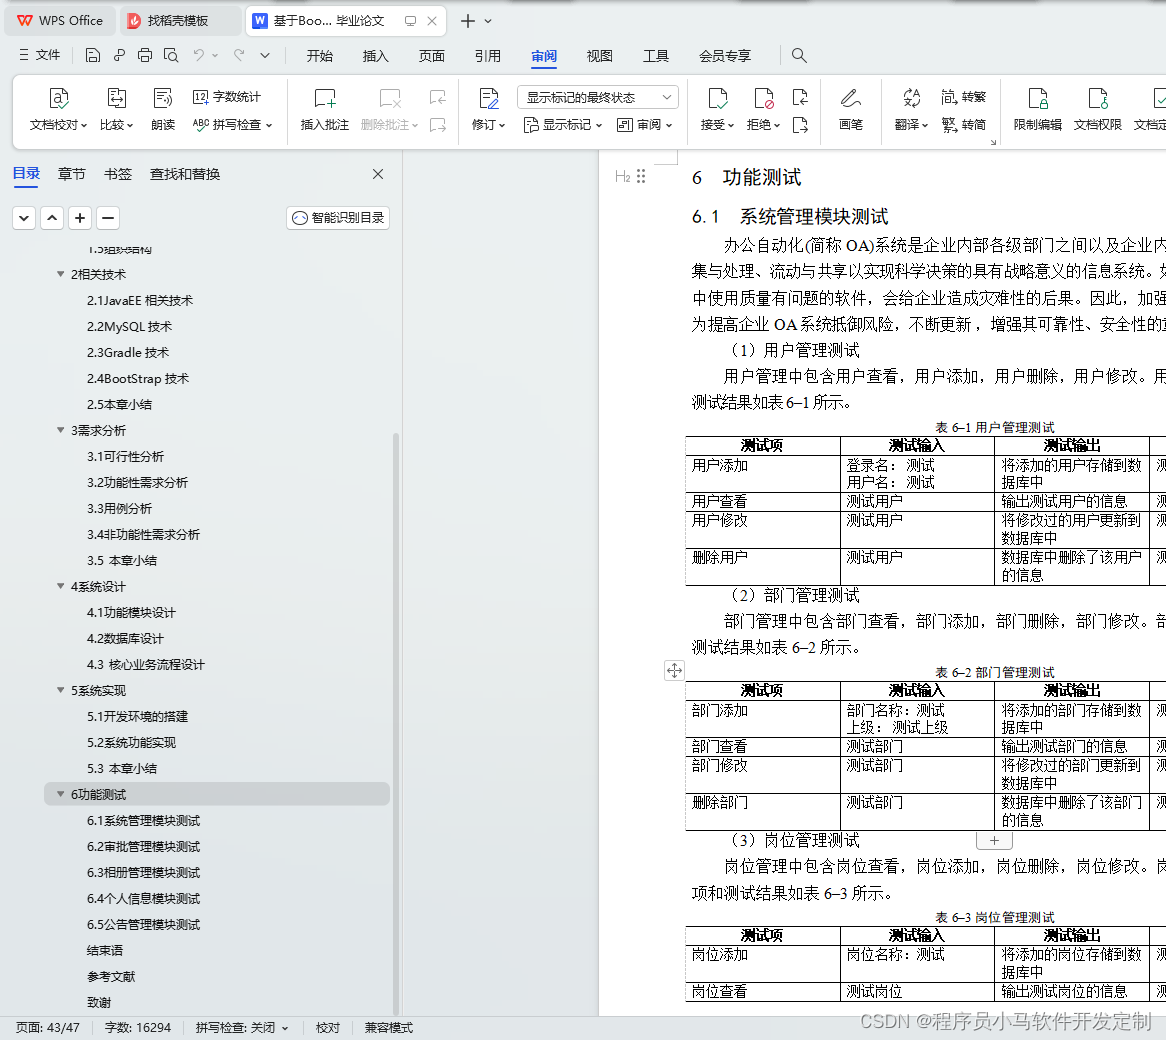Open the 章节 sidebar tab
Screen dimensions: 1166x1040
pyautogui.click(x=71, y=173)
